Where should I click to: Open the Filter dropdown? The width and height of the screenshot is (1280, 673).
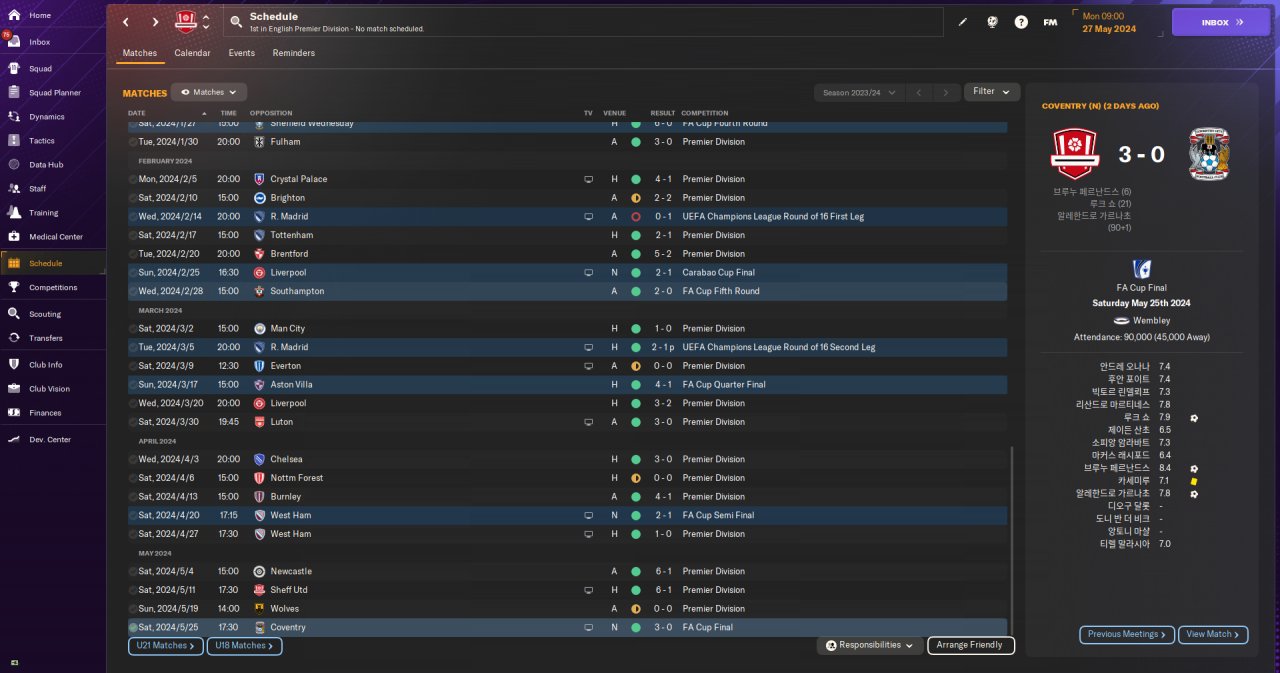coord(992,92)
